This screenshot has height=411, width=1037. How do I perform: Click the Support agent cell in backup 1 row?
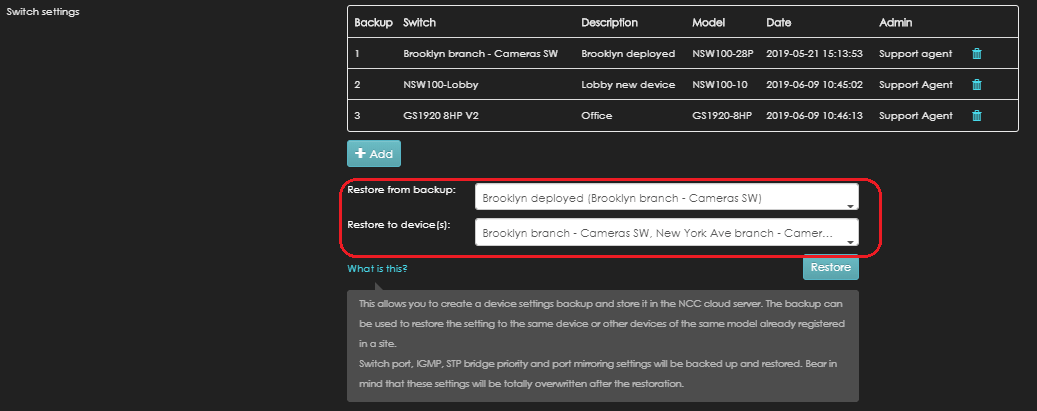tap(915, 54)
